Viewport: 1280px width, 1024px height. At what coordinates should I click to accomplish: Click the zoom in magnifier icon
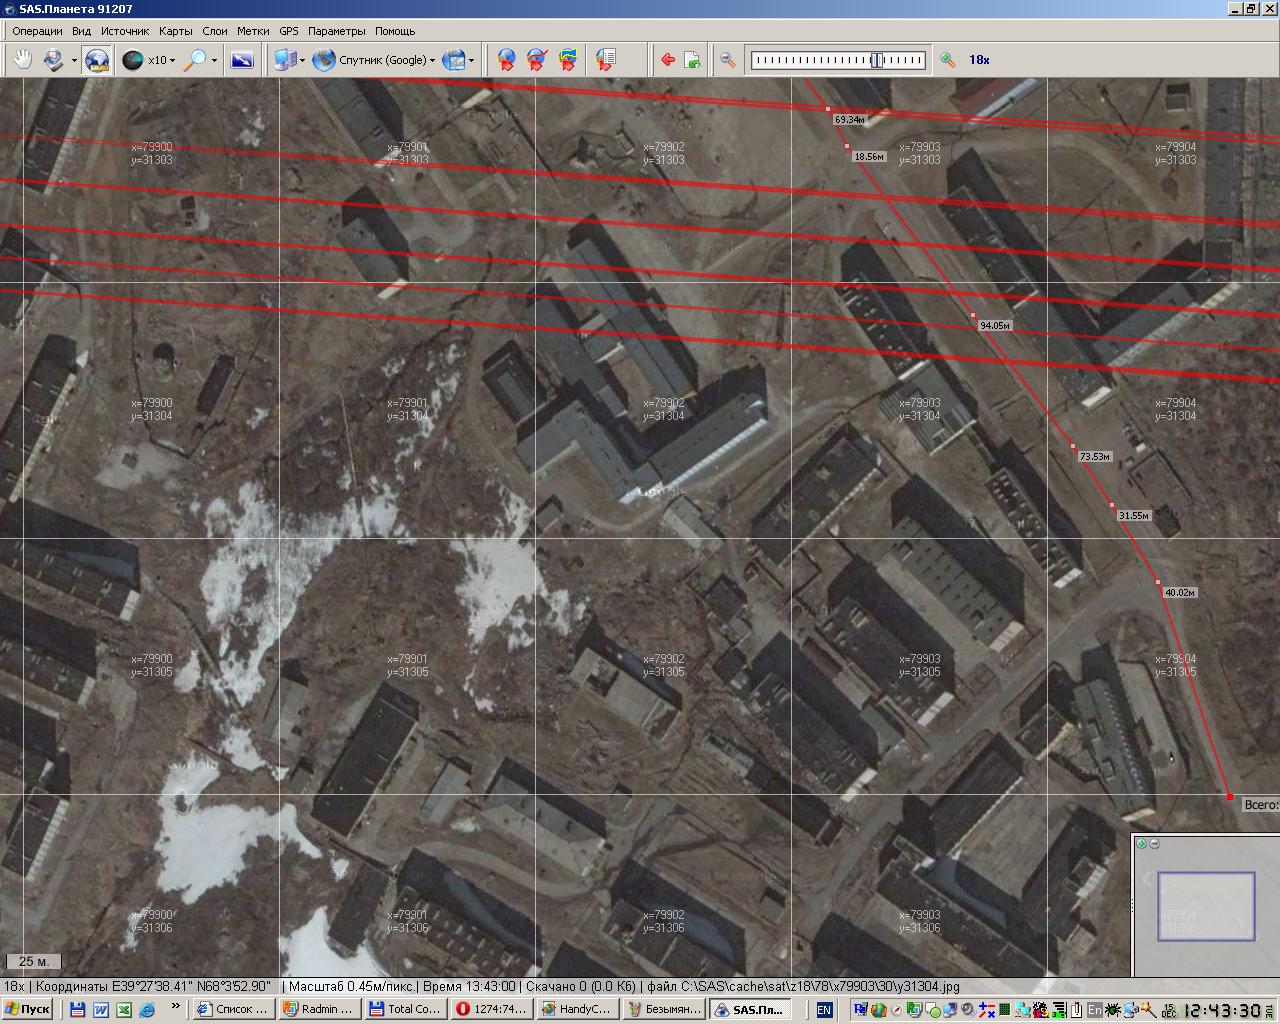(948, 60)
